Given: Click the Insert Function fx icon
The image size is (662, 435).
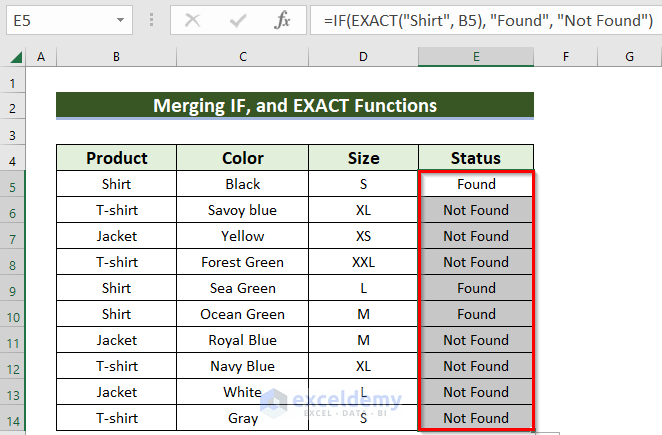Looking at the screenshot, I should (x=283, y=19).
